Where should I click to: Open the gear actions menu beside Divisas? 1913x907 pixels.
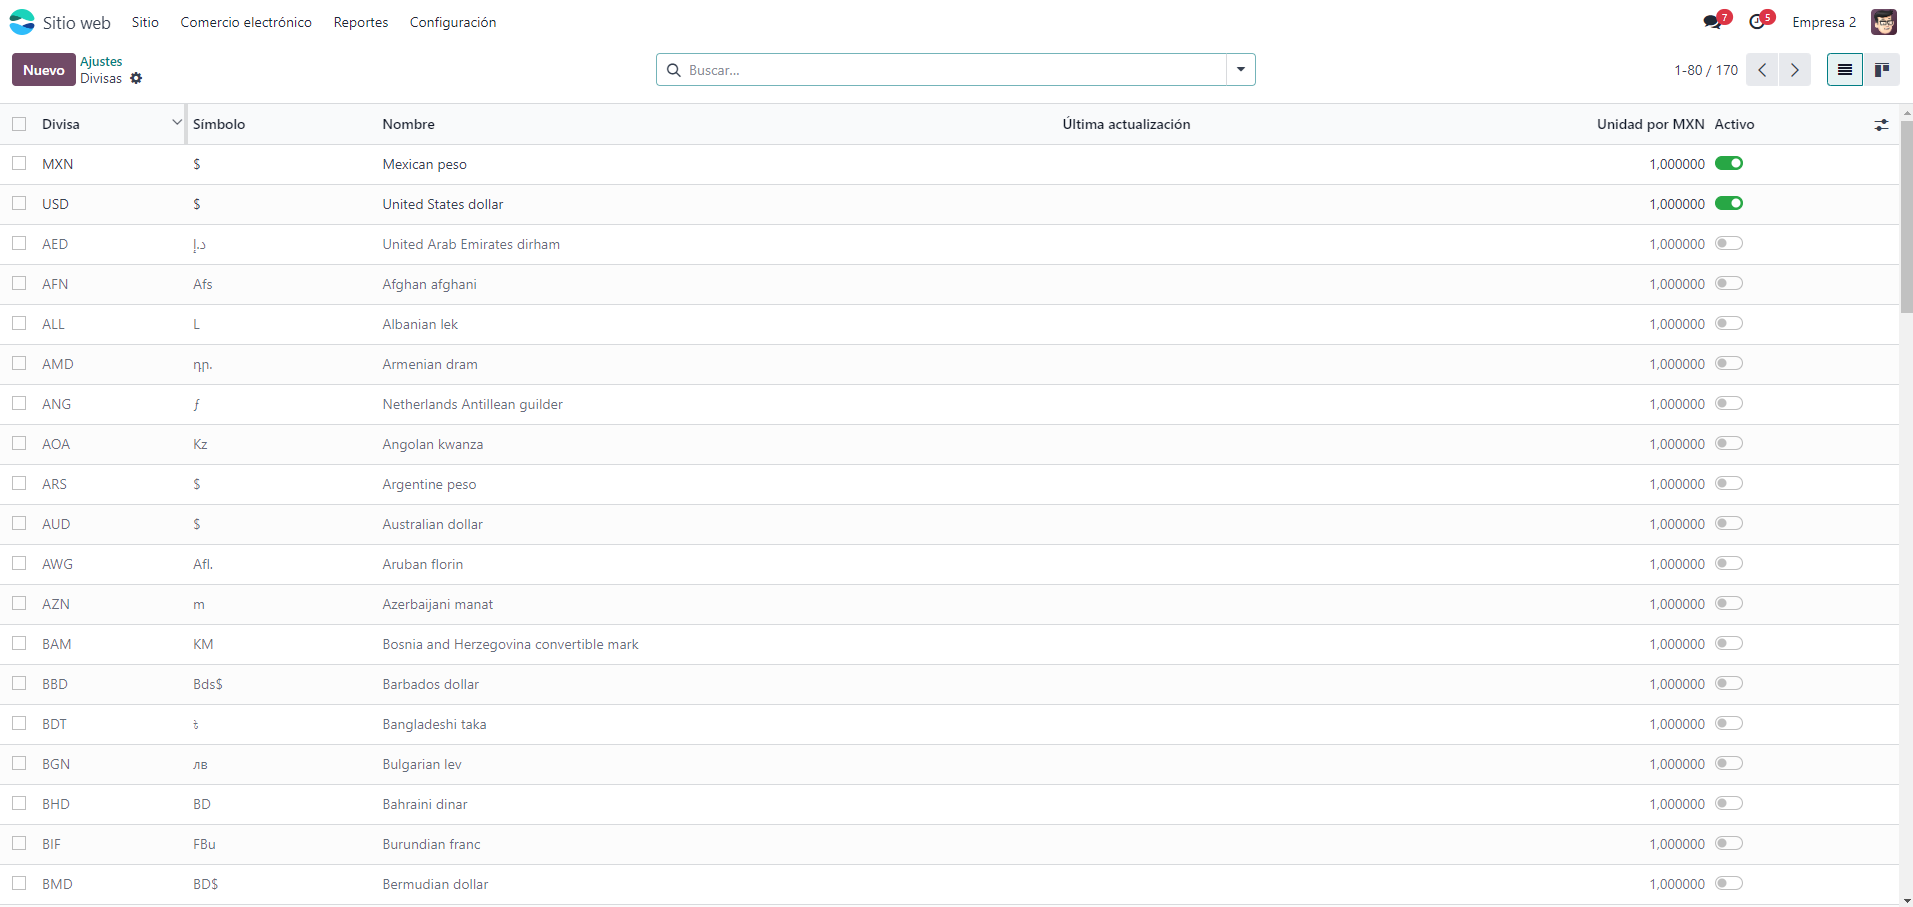[136, 79]
